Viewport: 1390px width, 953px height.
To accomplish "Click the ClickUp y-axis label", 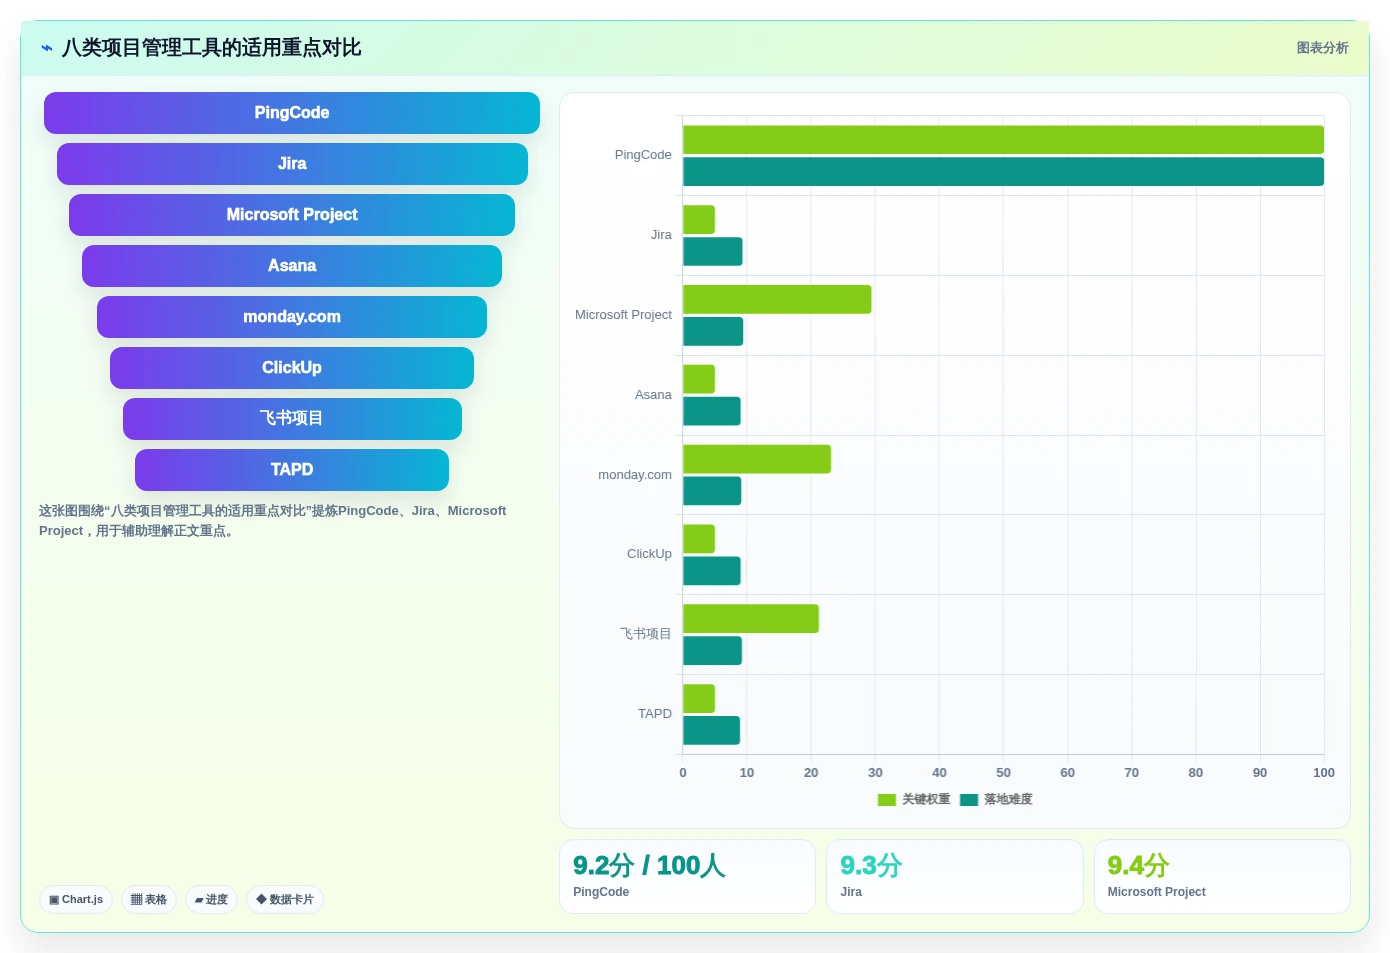I will (x=649, y=554).
